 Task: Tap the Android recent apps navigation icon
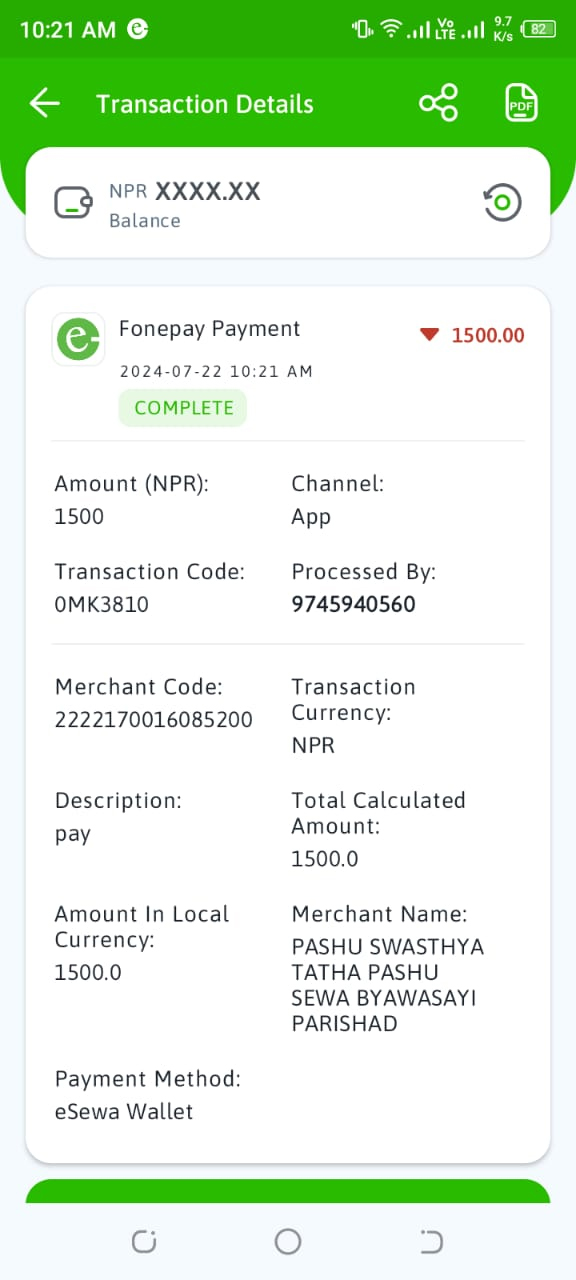point(144,1242)
